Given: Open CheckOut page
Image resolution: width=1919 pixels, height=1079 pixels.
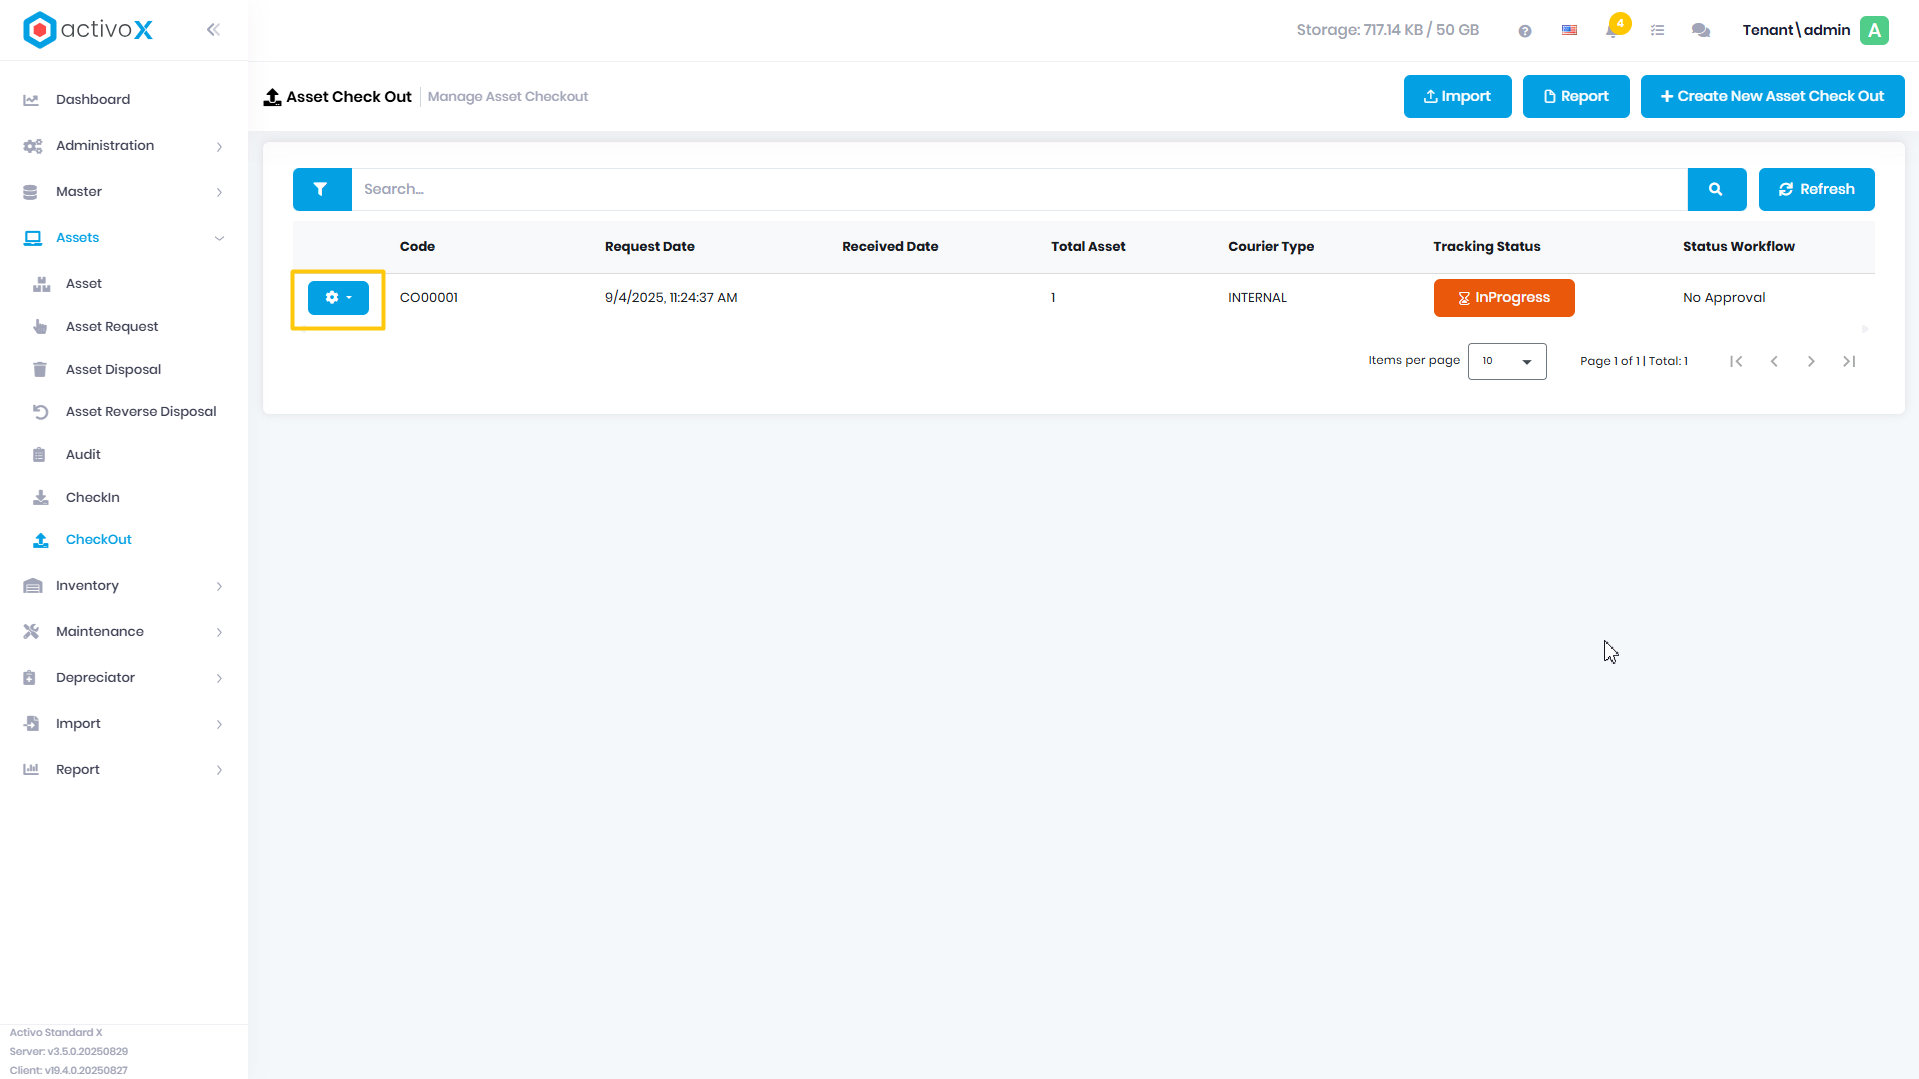Looking at the screenshot, I should tap(124, 540).
